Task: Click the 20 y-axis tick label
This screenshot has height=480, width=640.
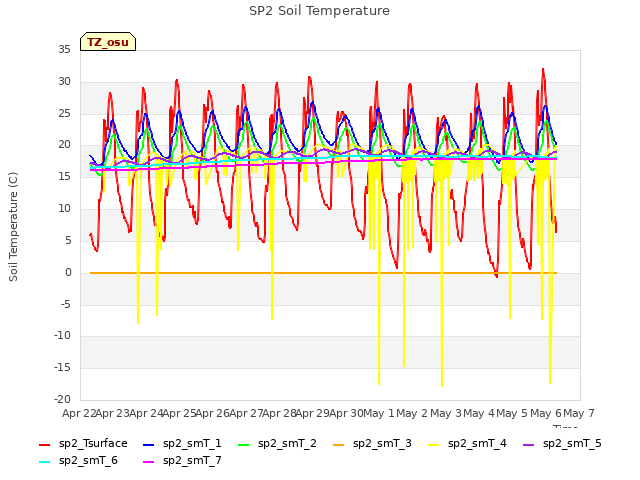Action: point(64,144)
